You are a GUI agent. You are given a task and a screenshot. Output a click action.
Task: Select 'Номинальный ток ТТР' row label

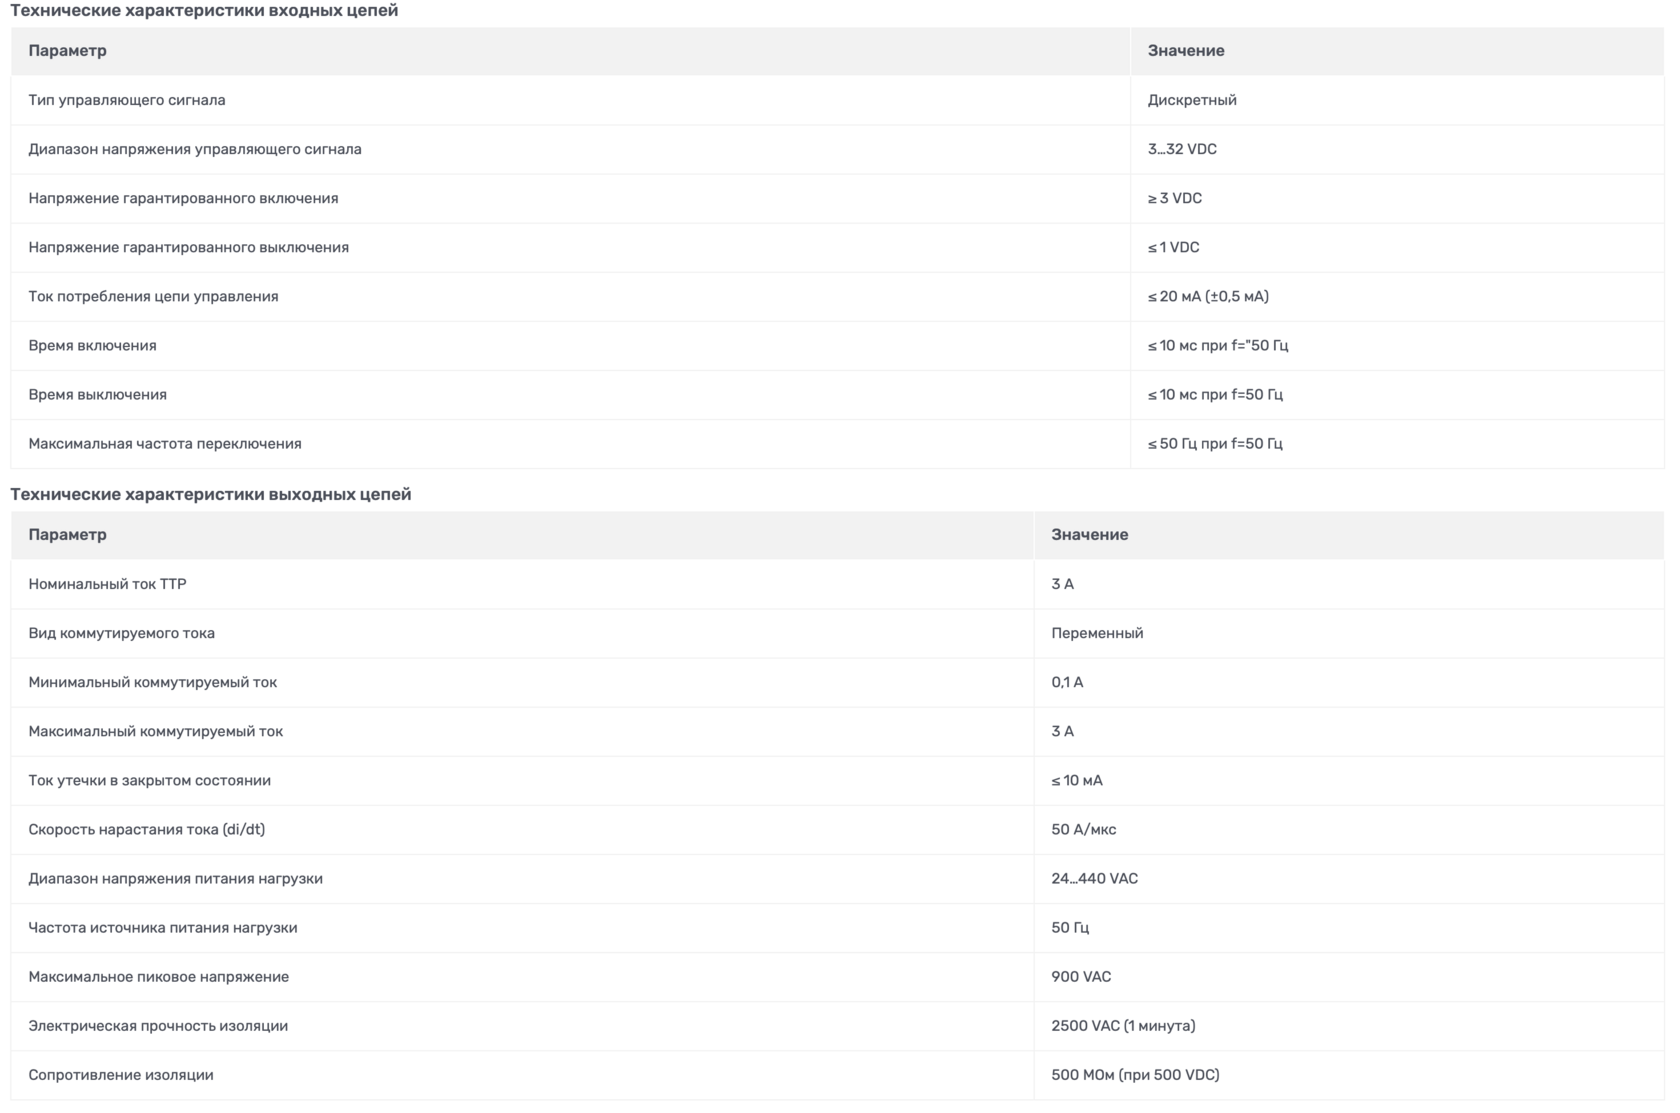pyautogui.click(x=107, y=584)
